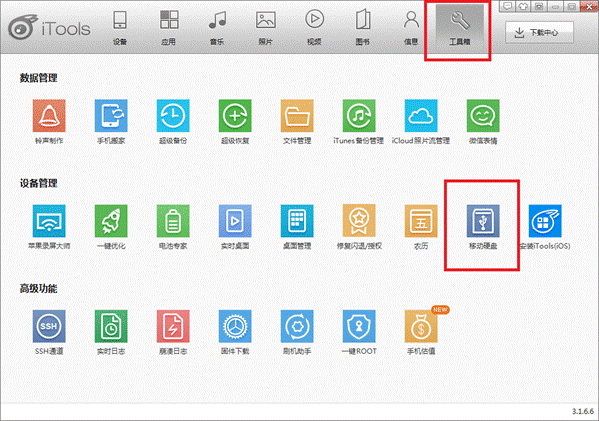Viewport: 599px width, 421px height.
Task: Open 实时日志 real-time log
Action: 111,326
